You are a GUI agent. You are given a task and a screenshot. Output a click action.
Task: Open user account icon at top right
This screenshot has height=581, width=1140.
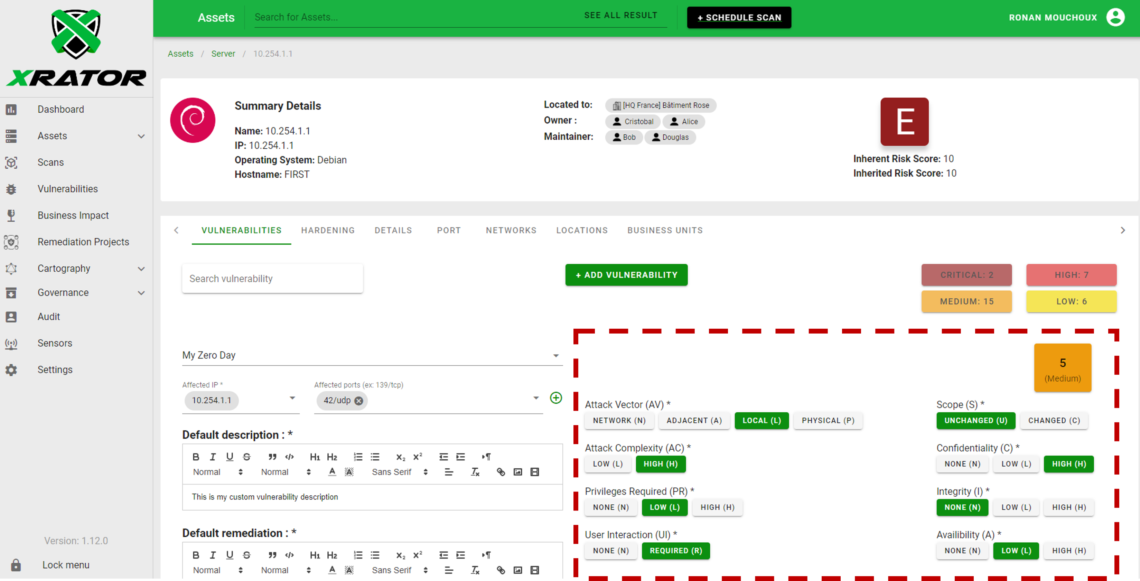1115,17
